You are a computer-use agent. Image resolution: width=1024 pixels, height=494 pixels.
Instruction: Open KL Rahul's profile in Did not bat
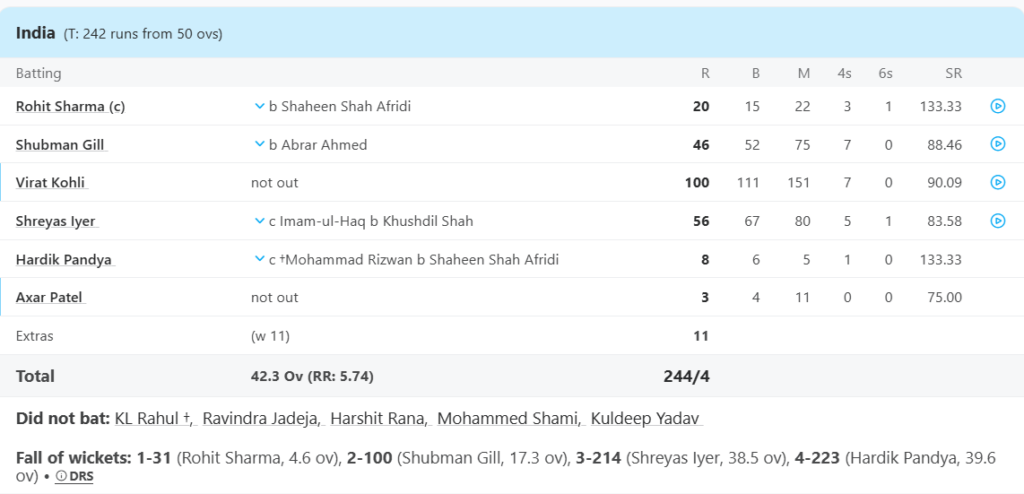150,418
